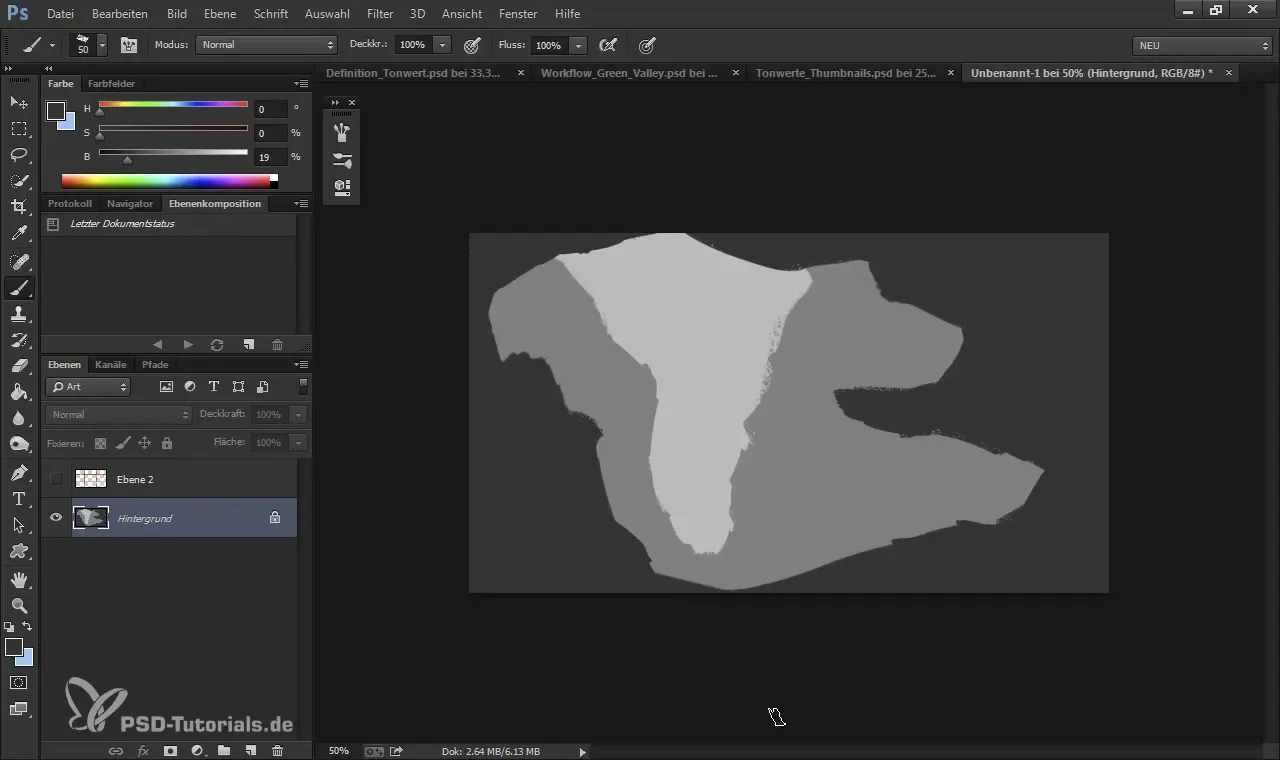The image size is (1280, 760).
Task: Toggle the layer filter switch
Action: [x=303, y=386]
